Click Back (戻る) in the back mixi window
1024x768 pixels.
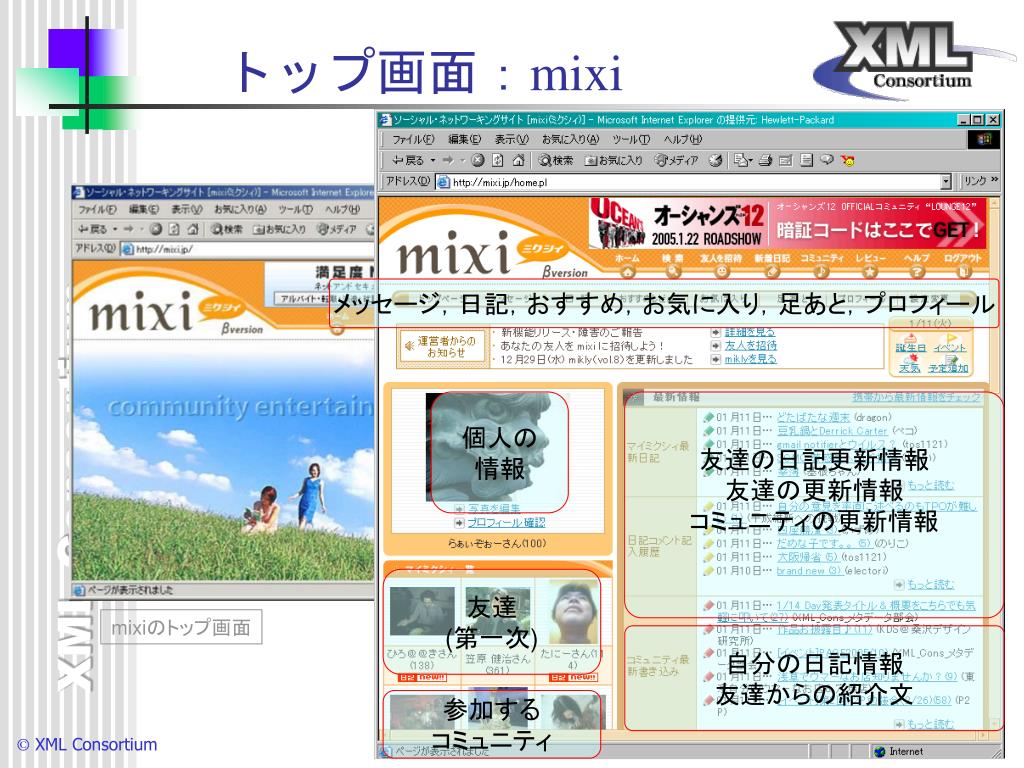tap(92, 229)
